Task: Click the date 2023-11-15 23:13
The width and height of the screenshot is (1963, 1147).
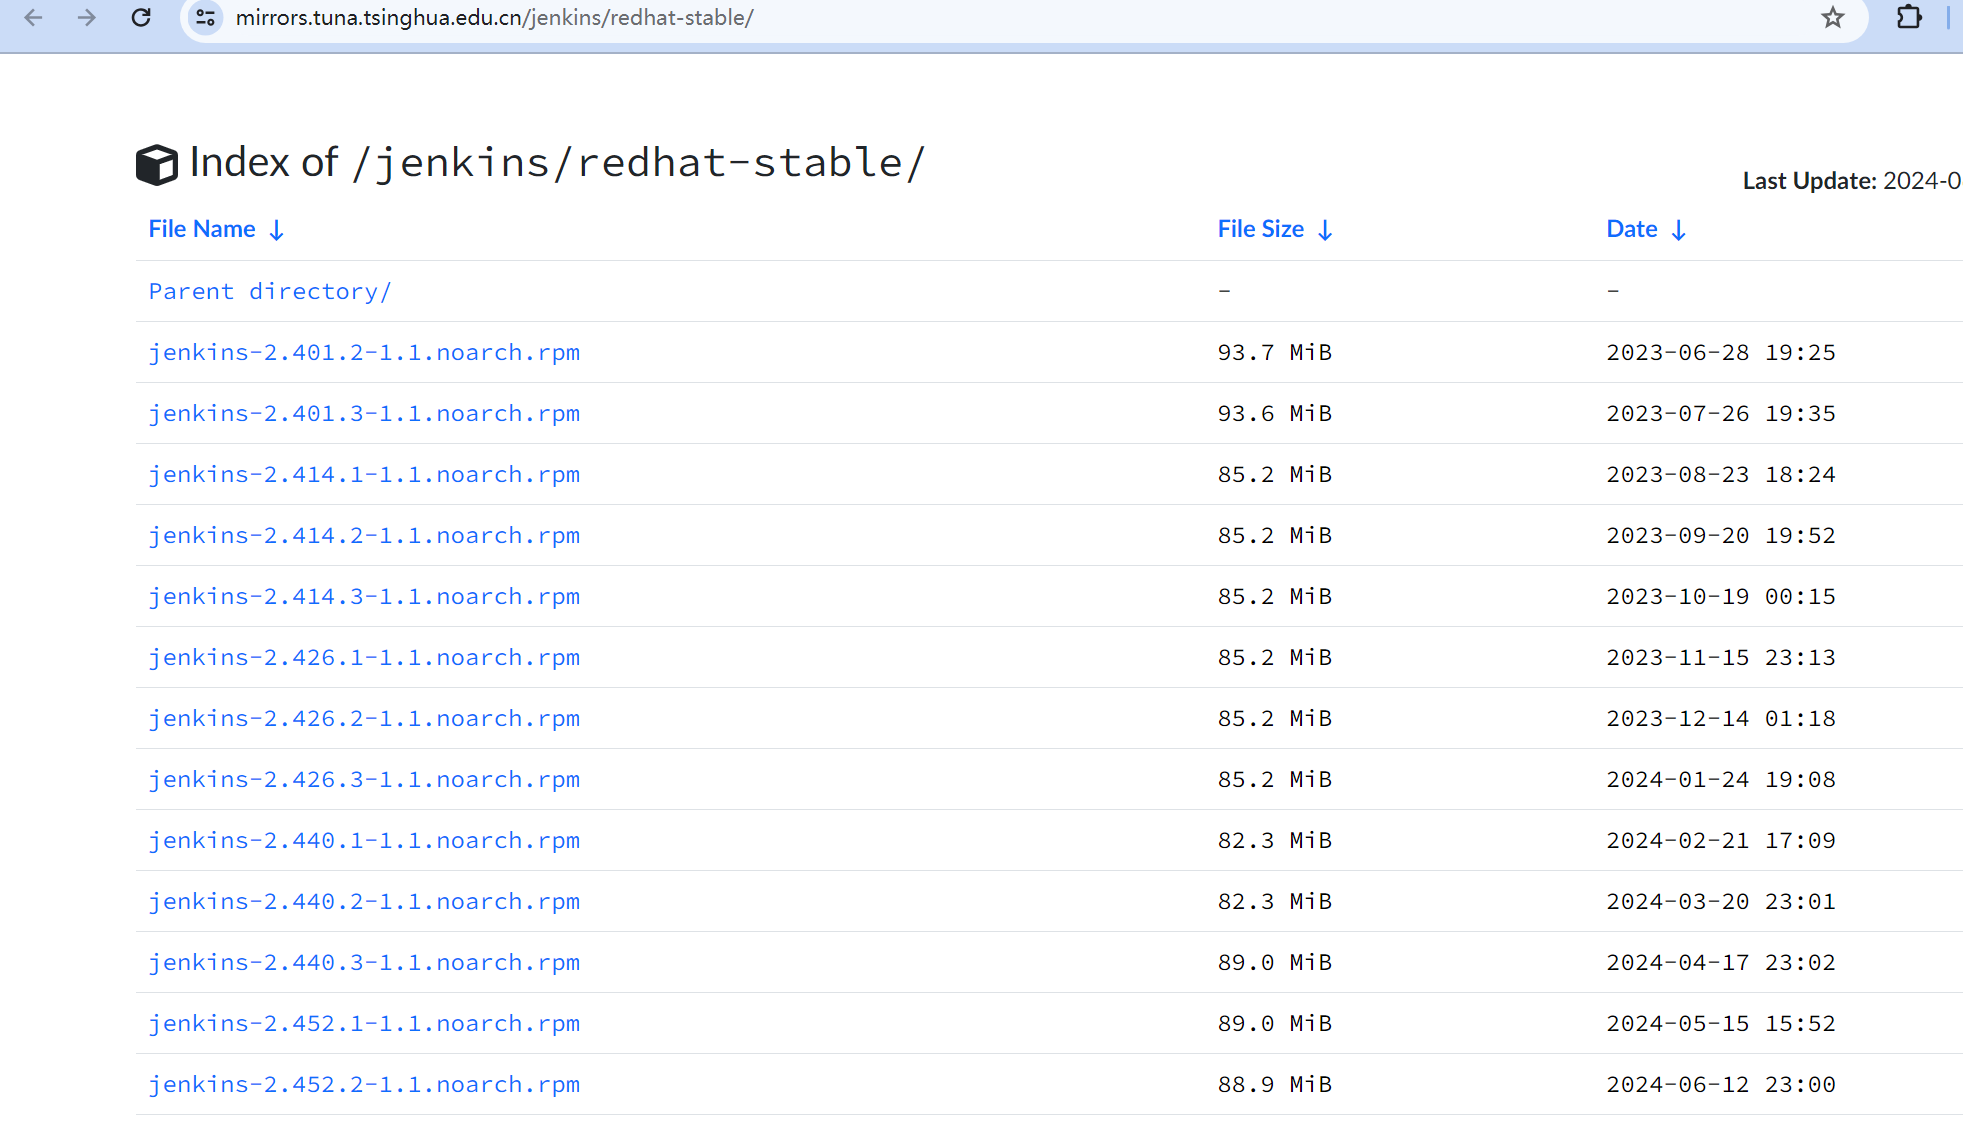Action: 1721,657
